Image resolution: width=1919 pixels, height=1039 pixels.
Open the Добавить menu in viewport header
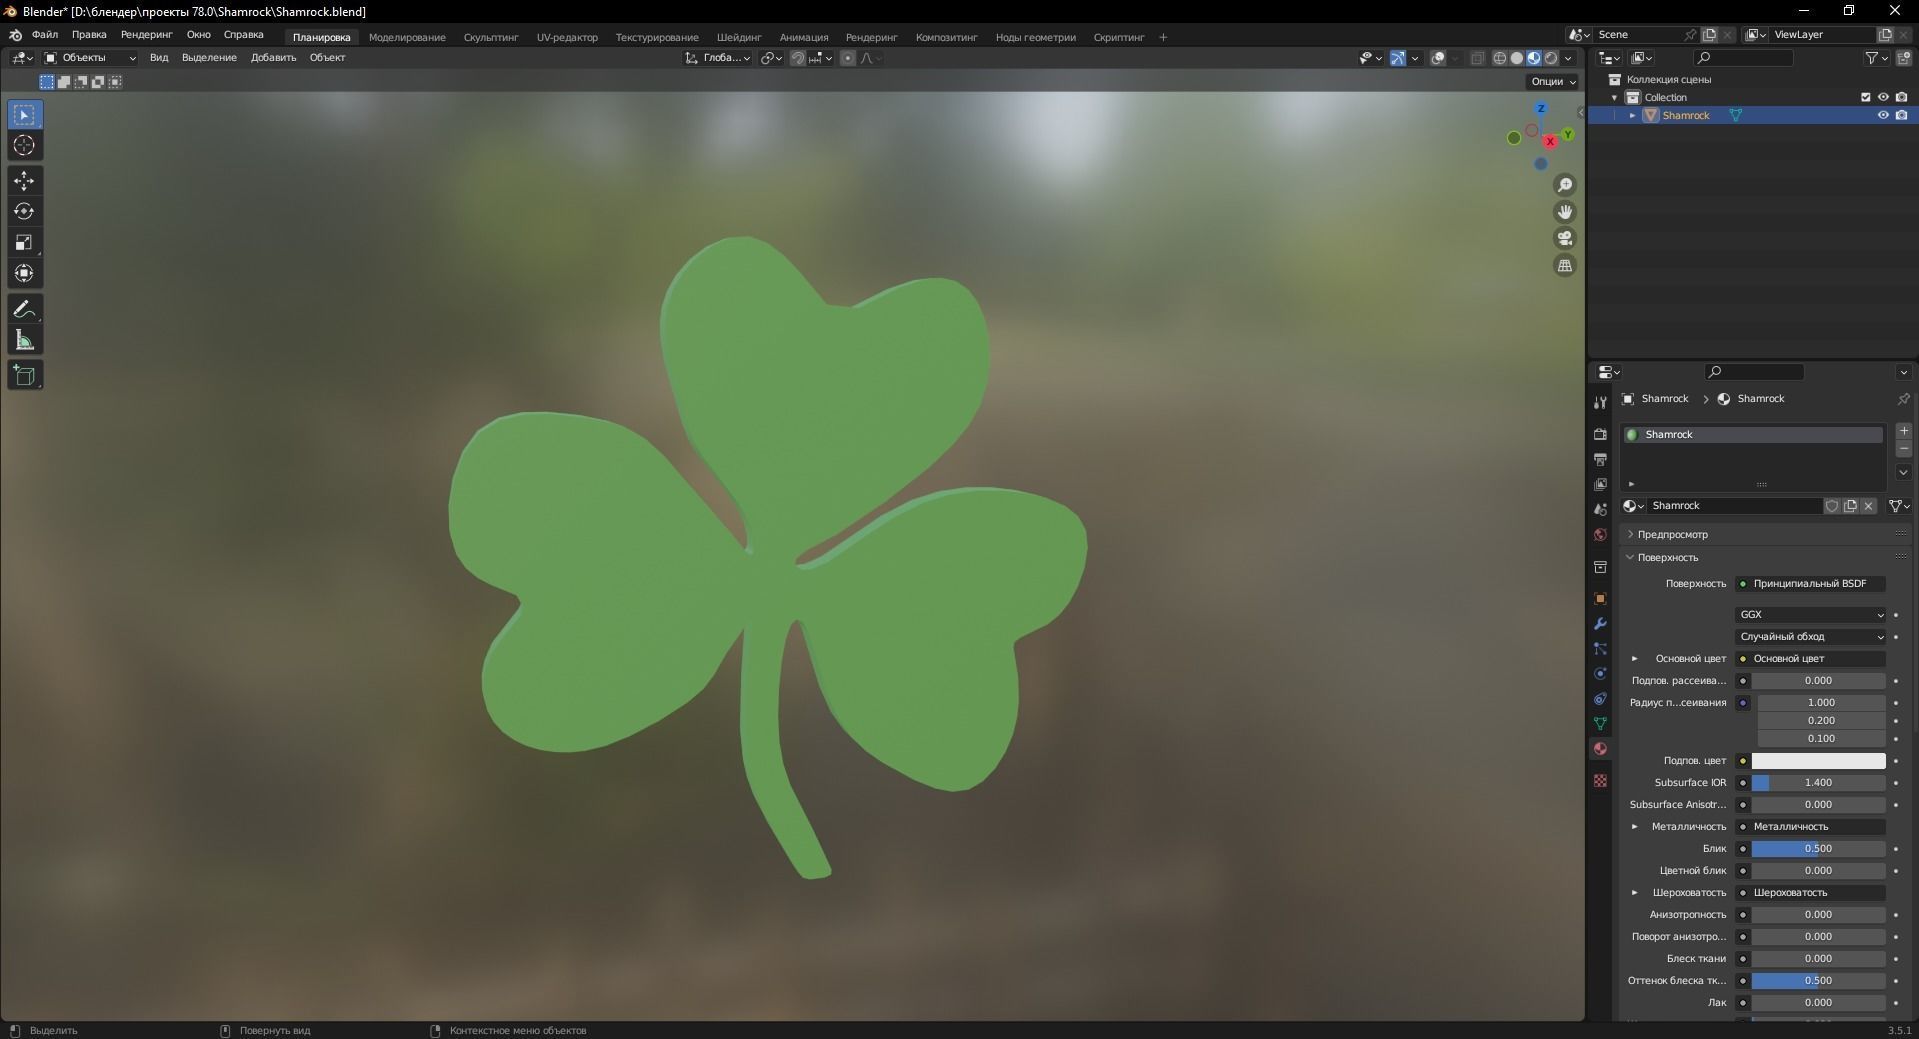(273, 58)
